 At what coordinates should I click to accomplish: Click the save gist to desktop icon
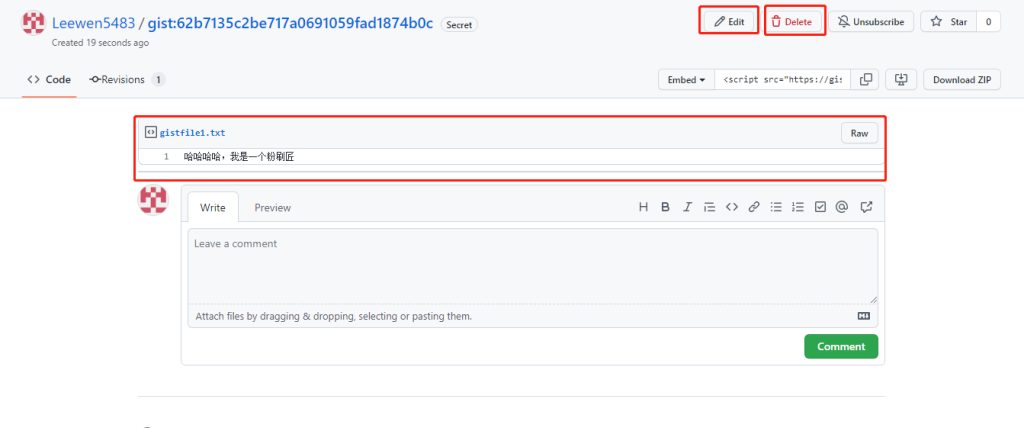[x=901, y=80]
